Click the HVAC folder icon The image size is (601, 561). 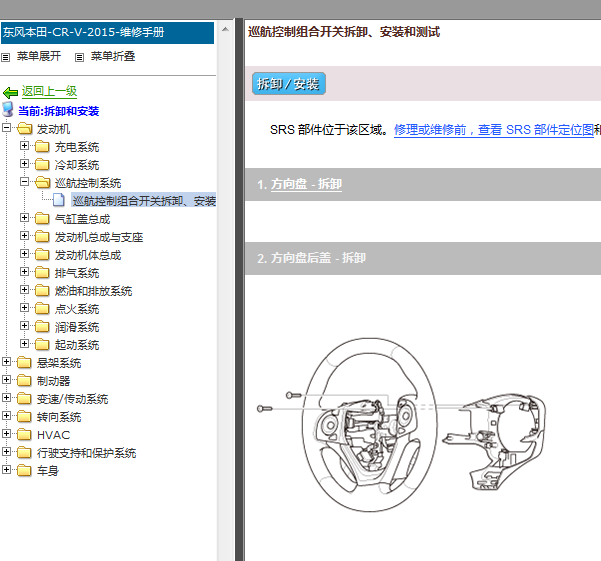point(24,435)
